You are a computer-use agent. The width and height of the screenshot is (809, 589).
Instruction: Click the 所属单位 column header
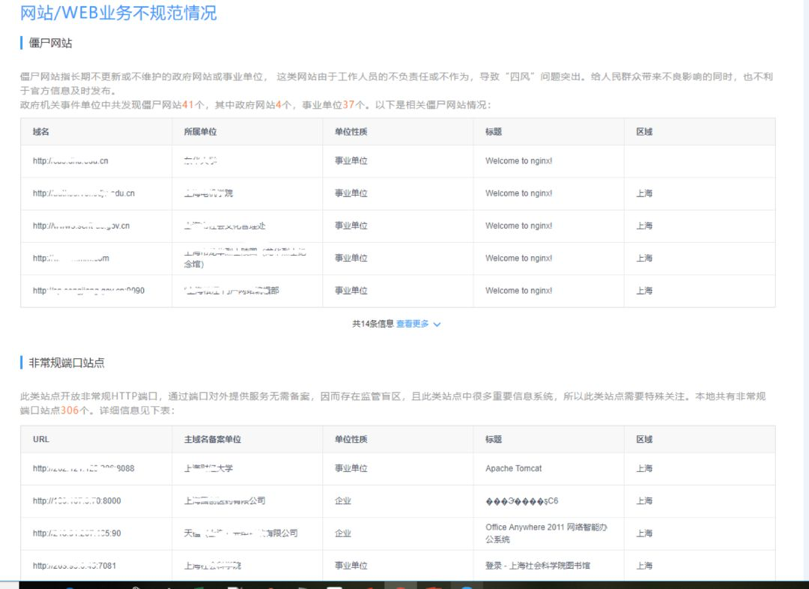pos(200,132)
